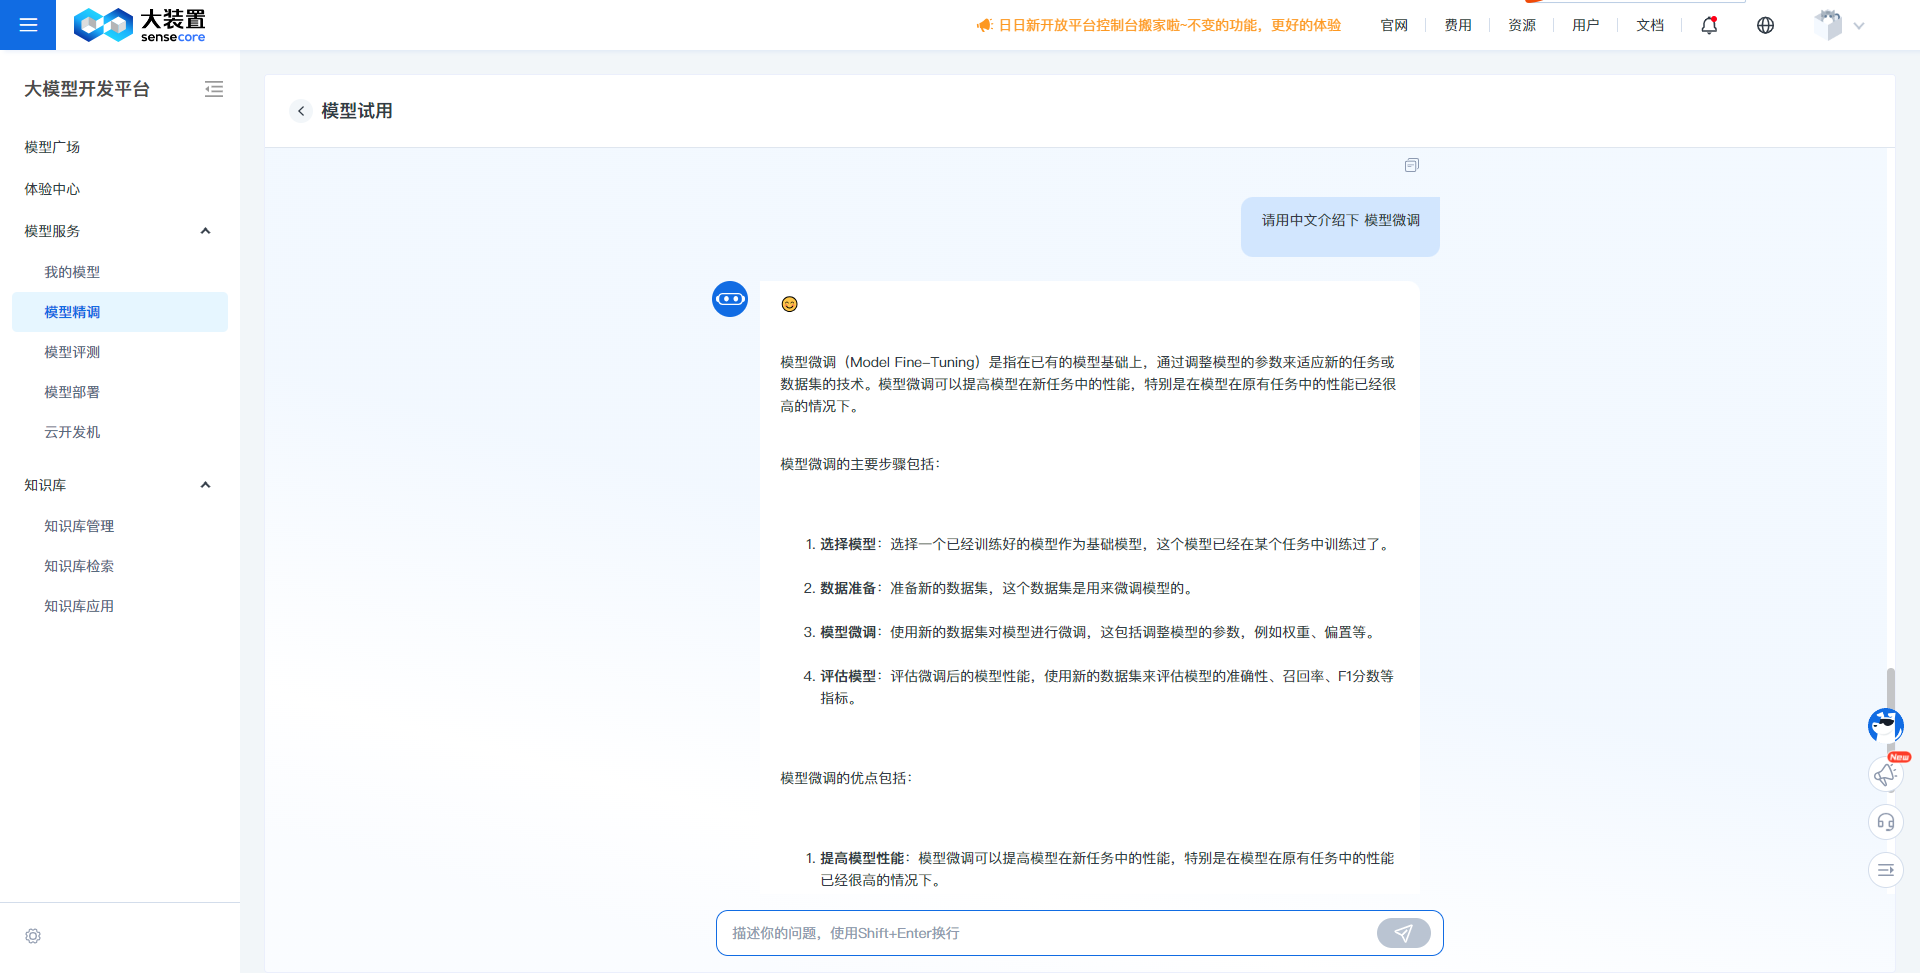
Task: Open the hamburger menu top left
Action: (x=28, y=25)
